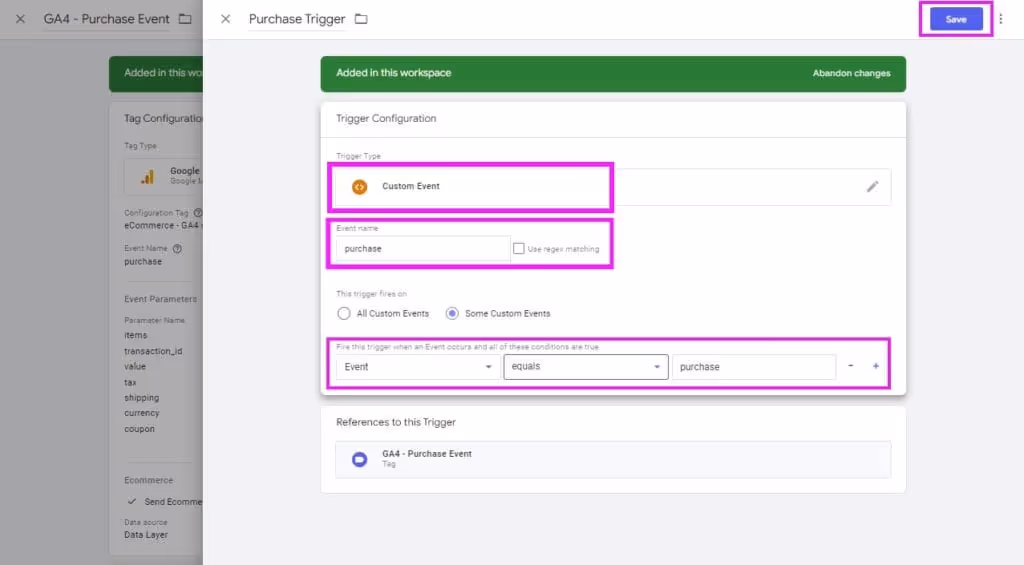1024x565 pixels.
Task: Open the three-dot more actions menu
Action: (1000, 19)
